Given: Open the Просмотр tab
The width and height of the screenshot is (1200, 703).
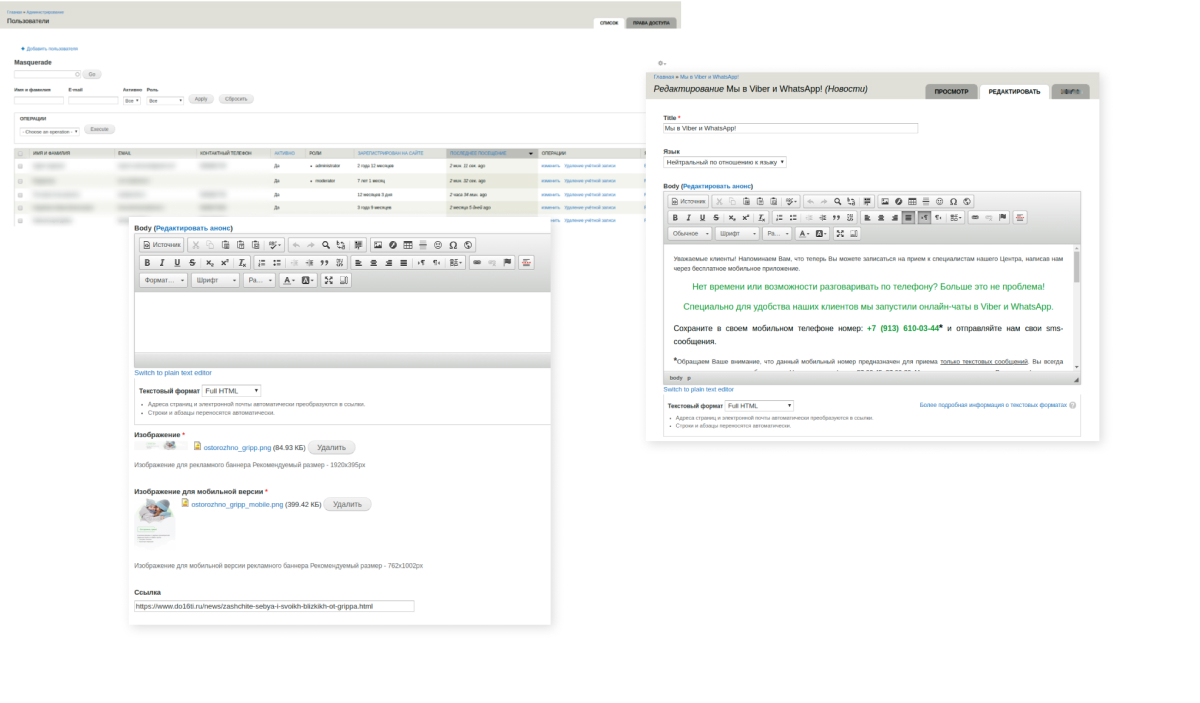Looking at the screenshot, I should click(x=951, y=92).
